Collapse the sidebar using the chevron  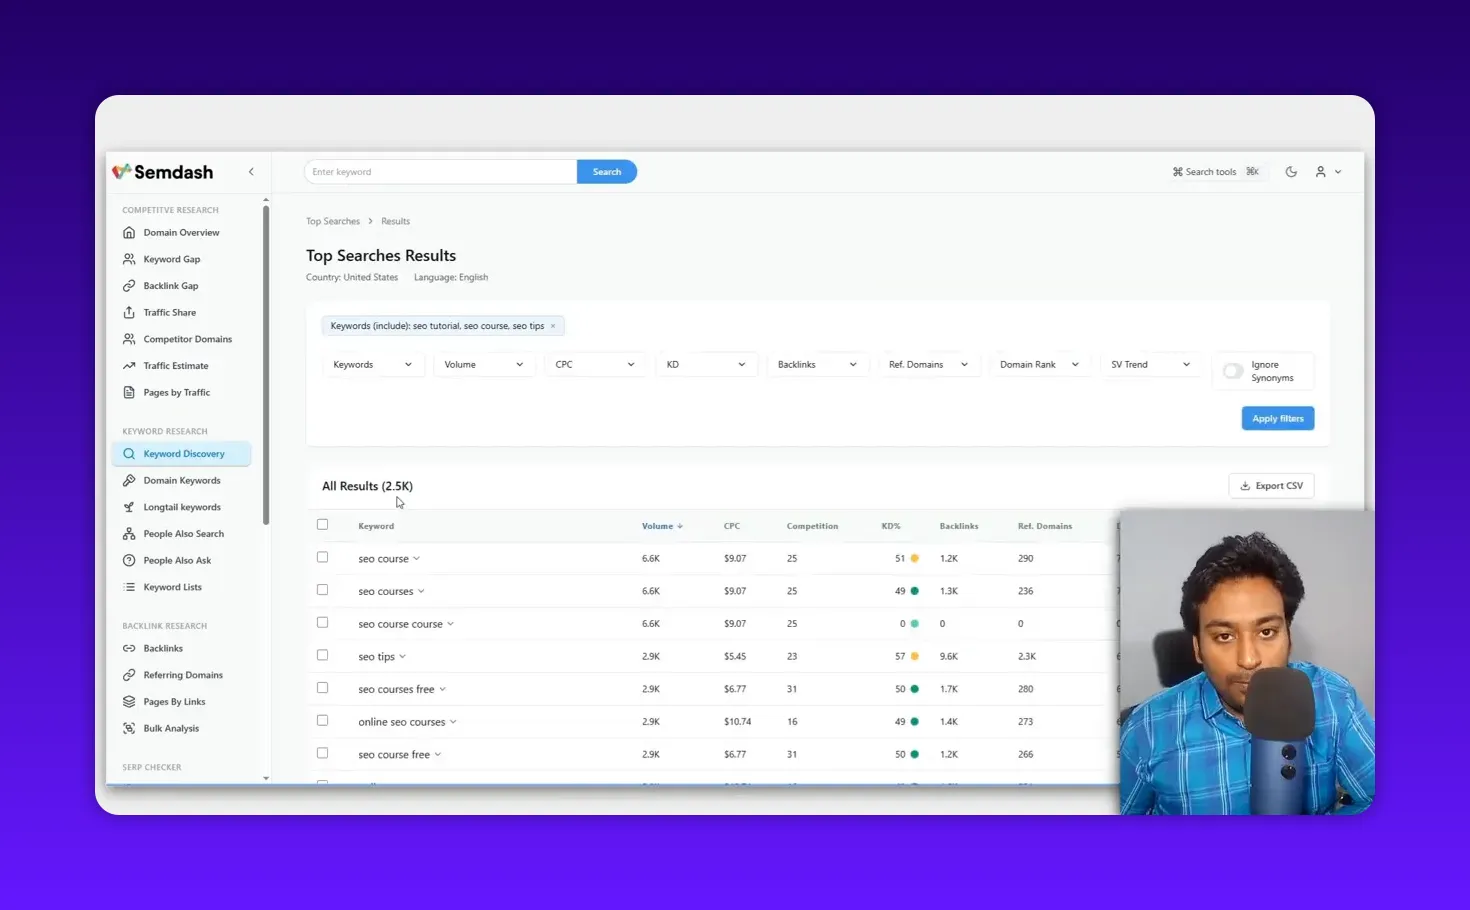point(251,171)
